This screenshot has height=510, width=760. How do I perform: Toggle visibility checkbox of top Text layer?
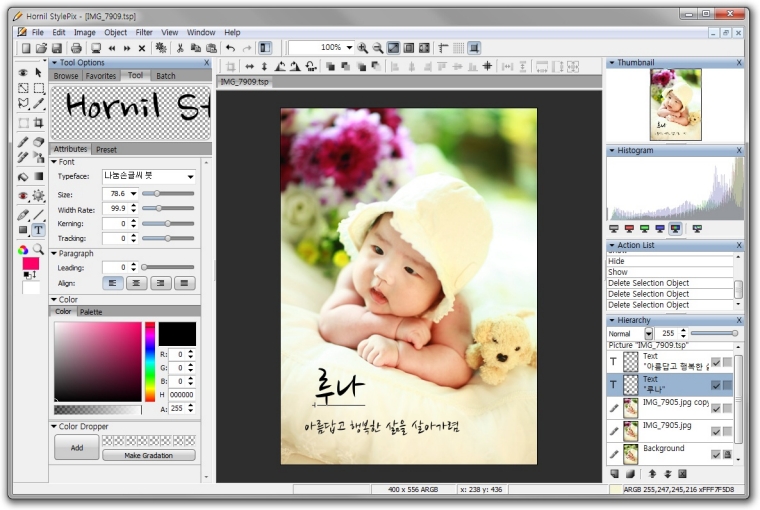tap(716, 363)
